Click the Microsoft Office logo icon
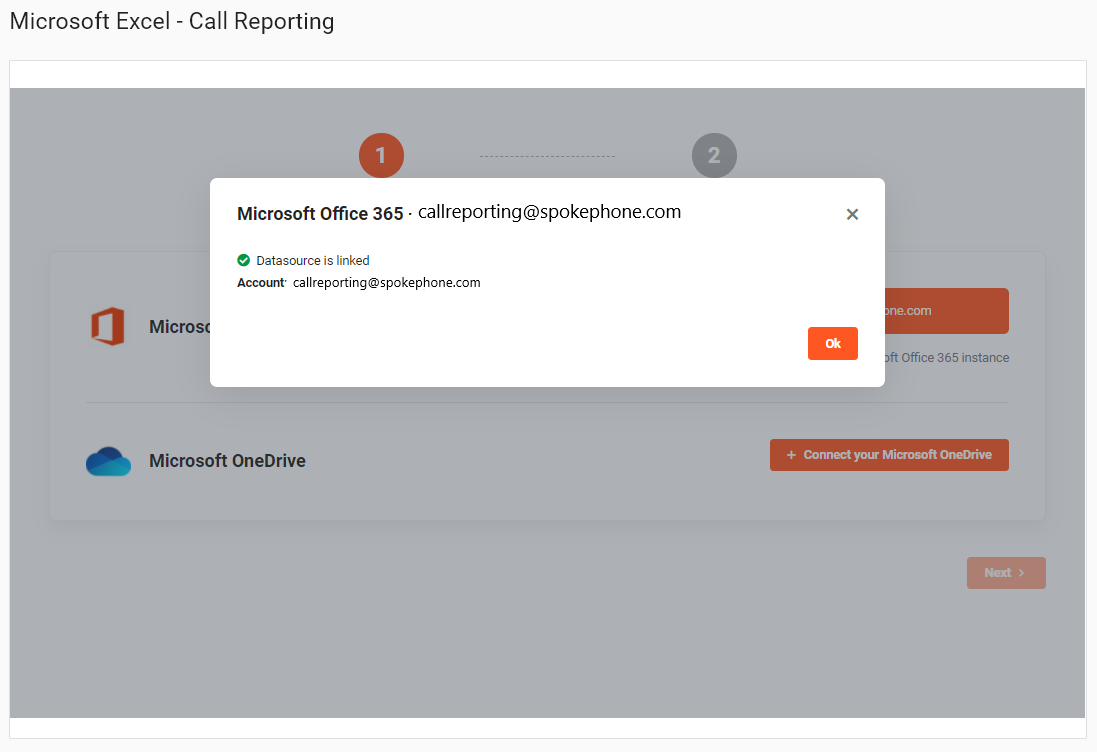The width and height of the screenshot is (1097, 752). click(x=108, y=326)
